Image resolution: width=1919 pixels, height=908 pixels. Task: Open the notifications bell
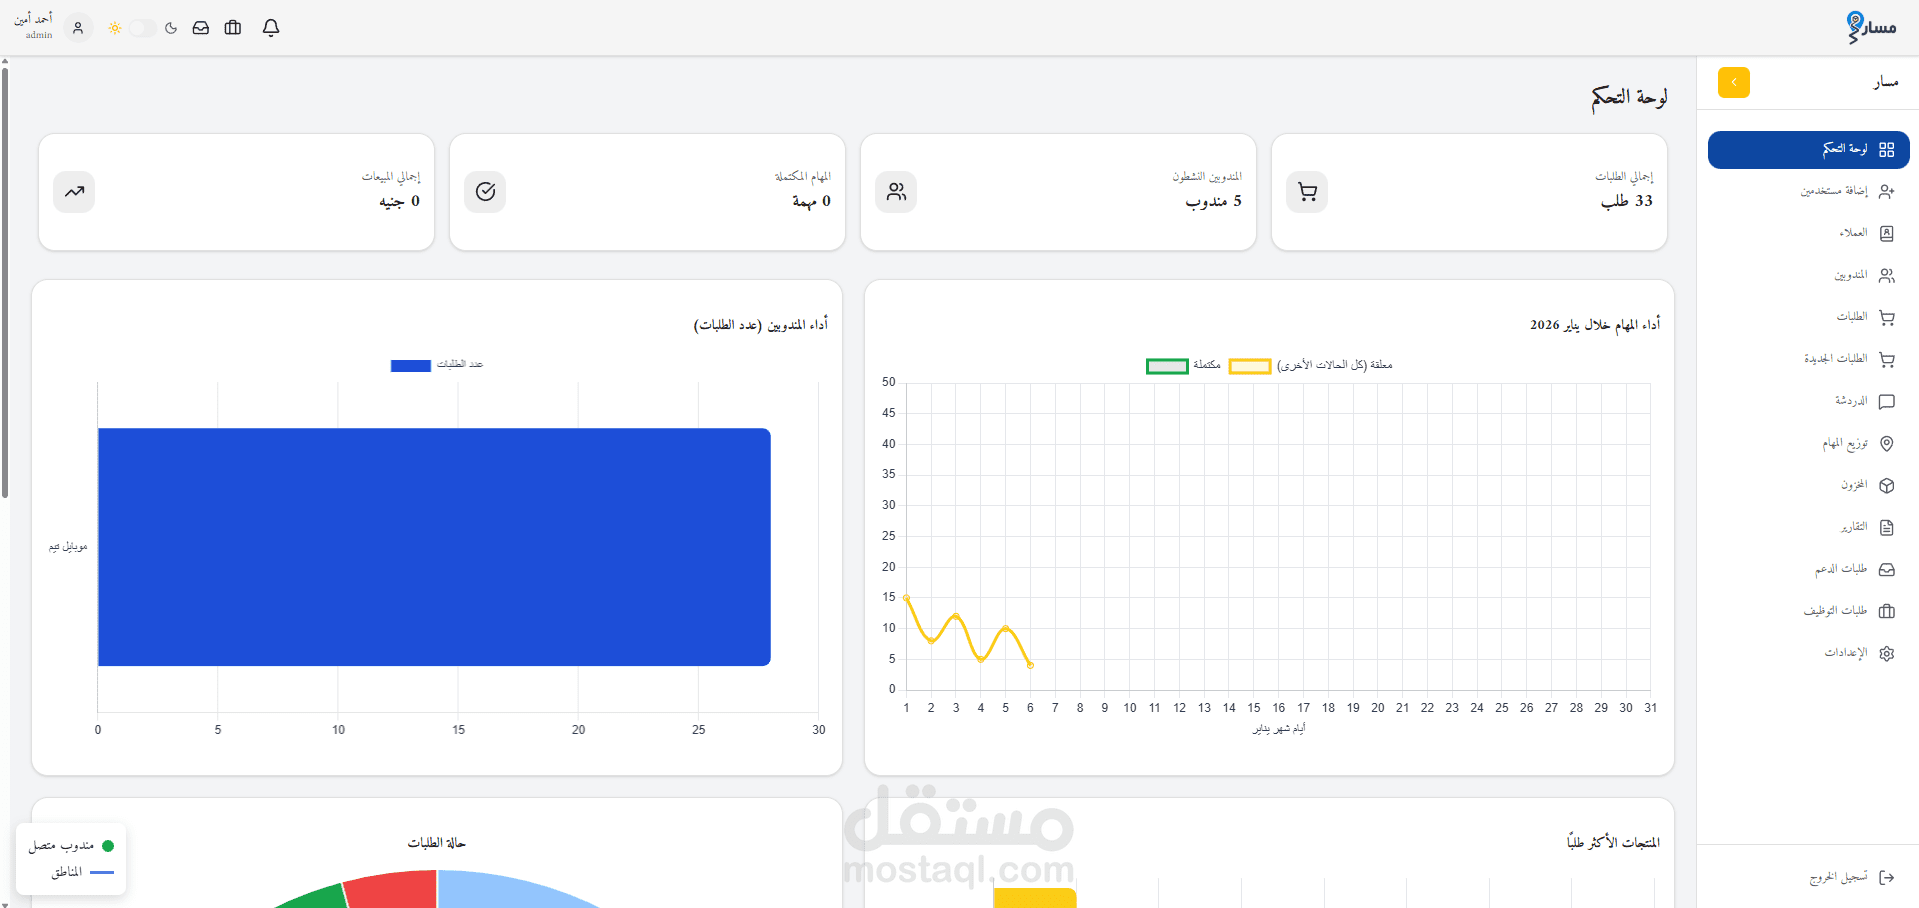coord(271,28)
